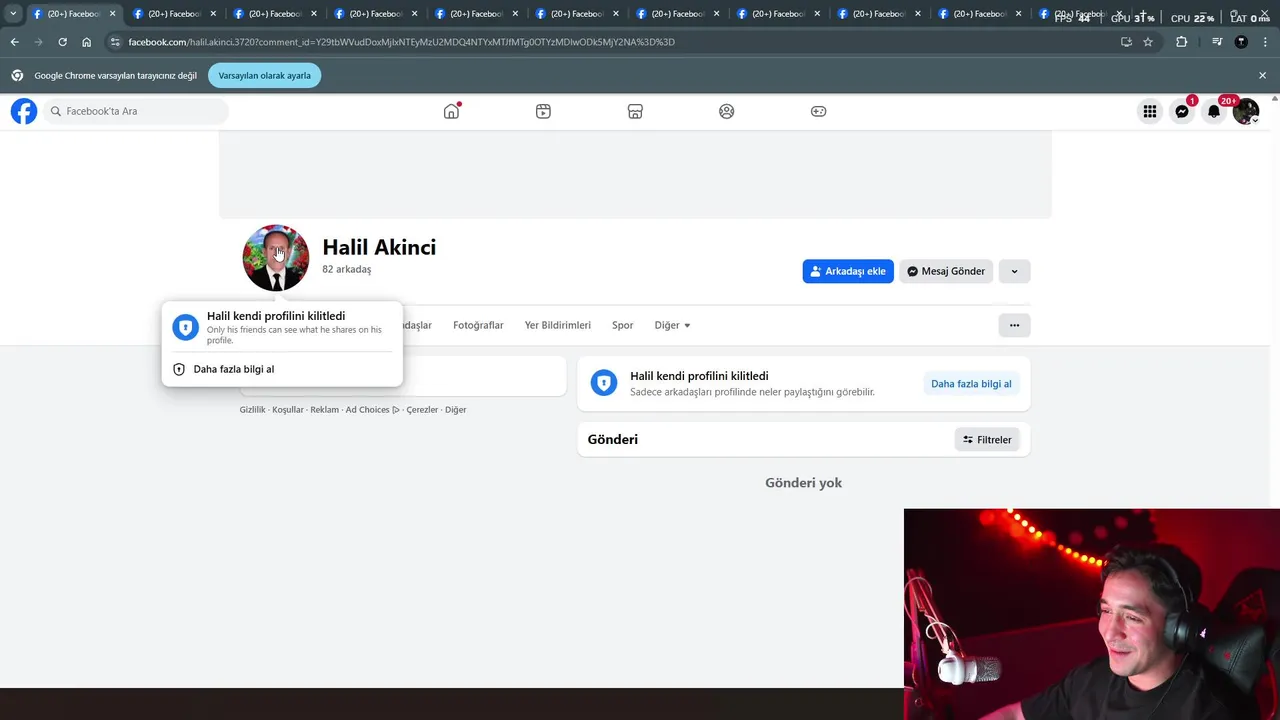The image size is (1280, 720).
Task: Open the Fotoğraflar tab
Action: [478, 325]
